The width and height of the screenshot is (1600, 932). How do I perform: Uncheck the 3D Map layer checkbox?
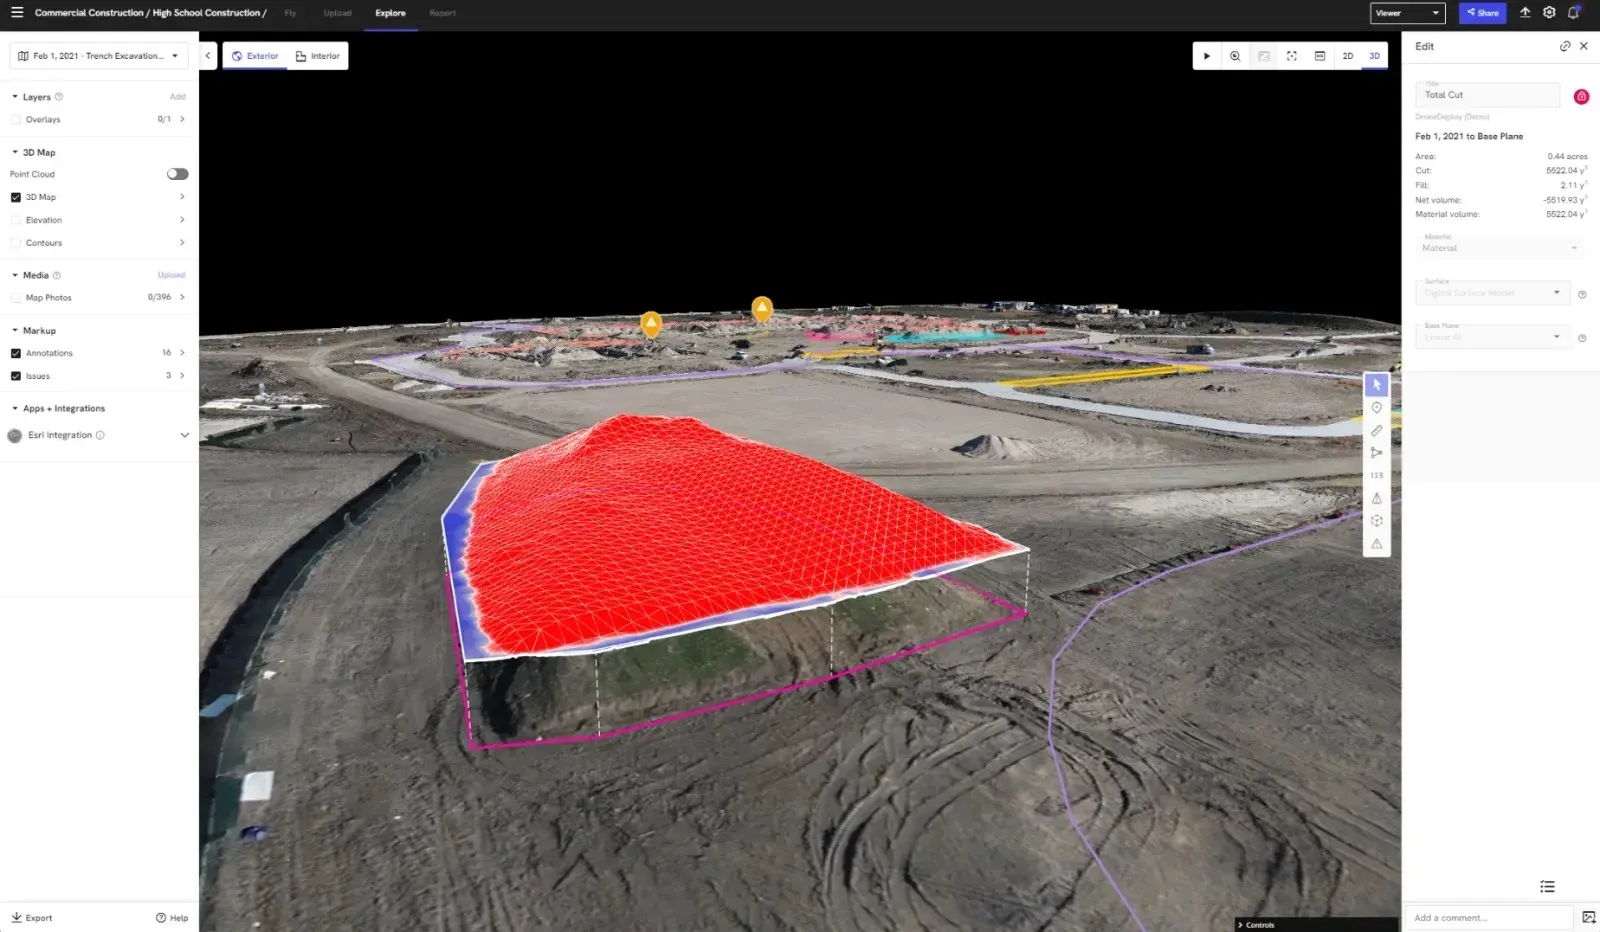16,198
